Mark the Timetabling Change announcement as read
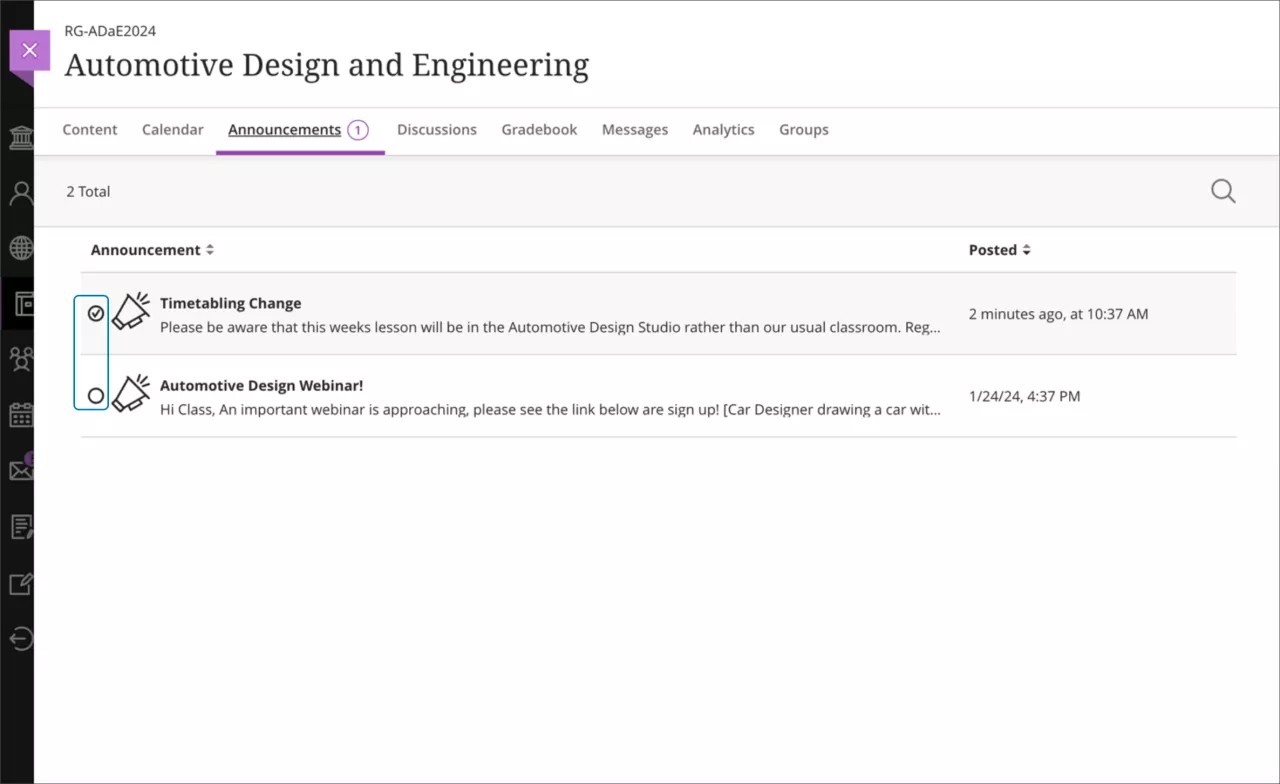1280x784 pixels. click(x=94, y=313)
